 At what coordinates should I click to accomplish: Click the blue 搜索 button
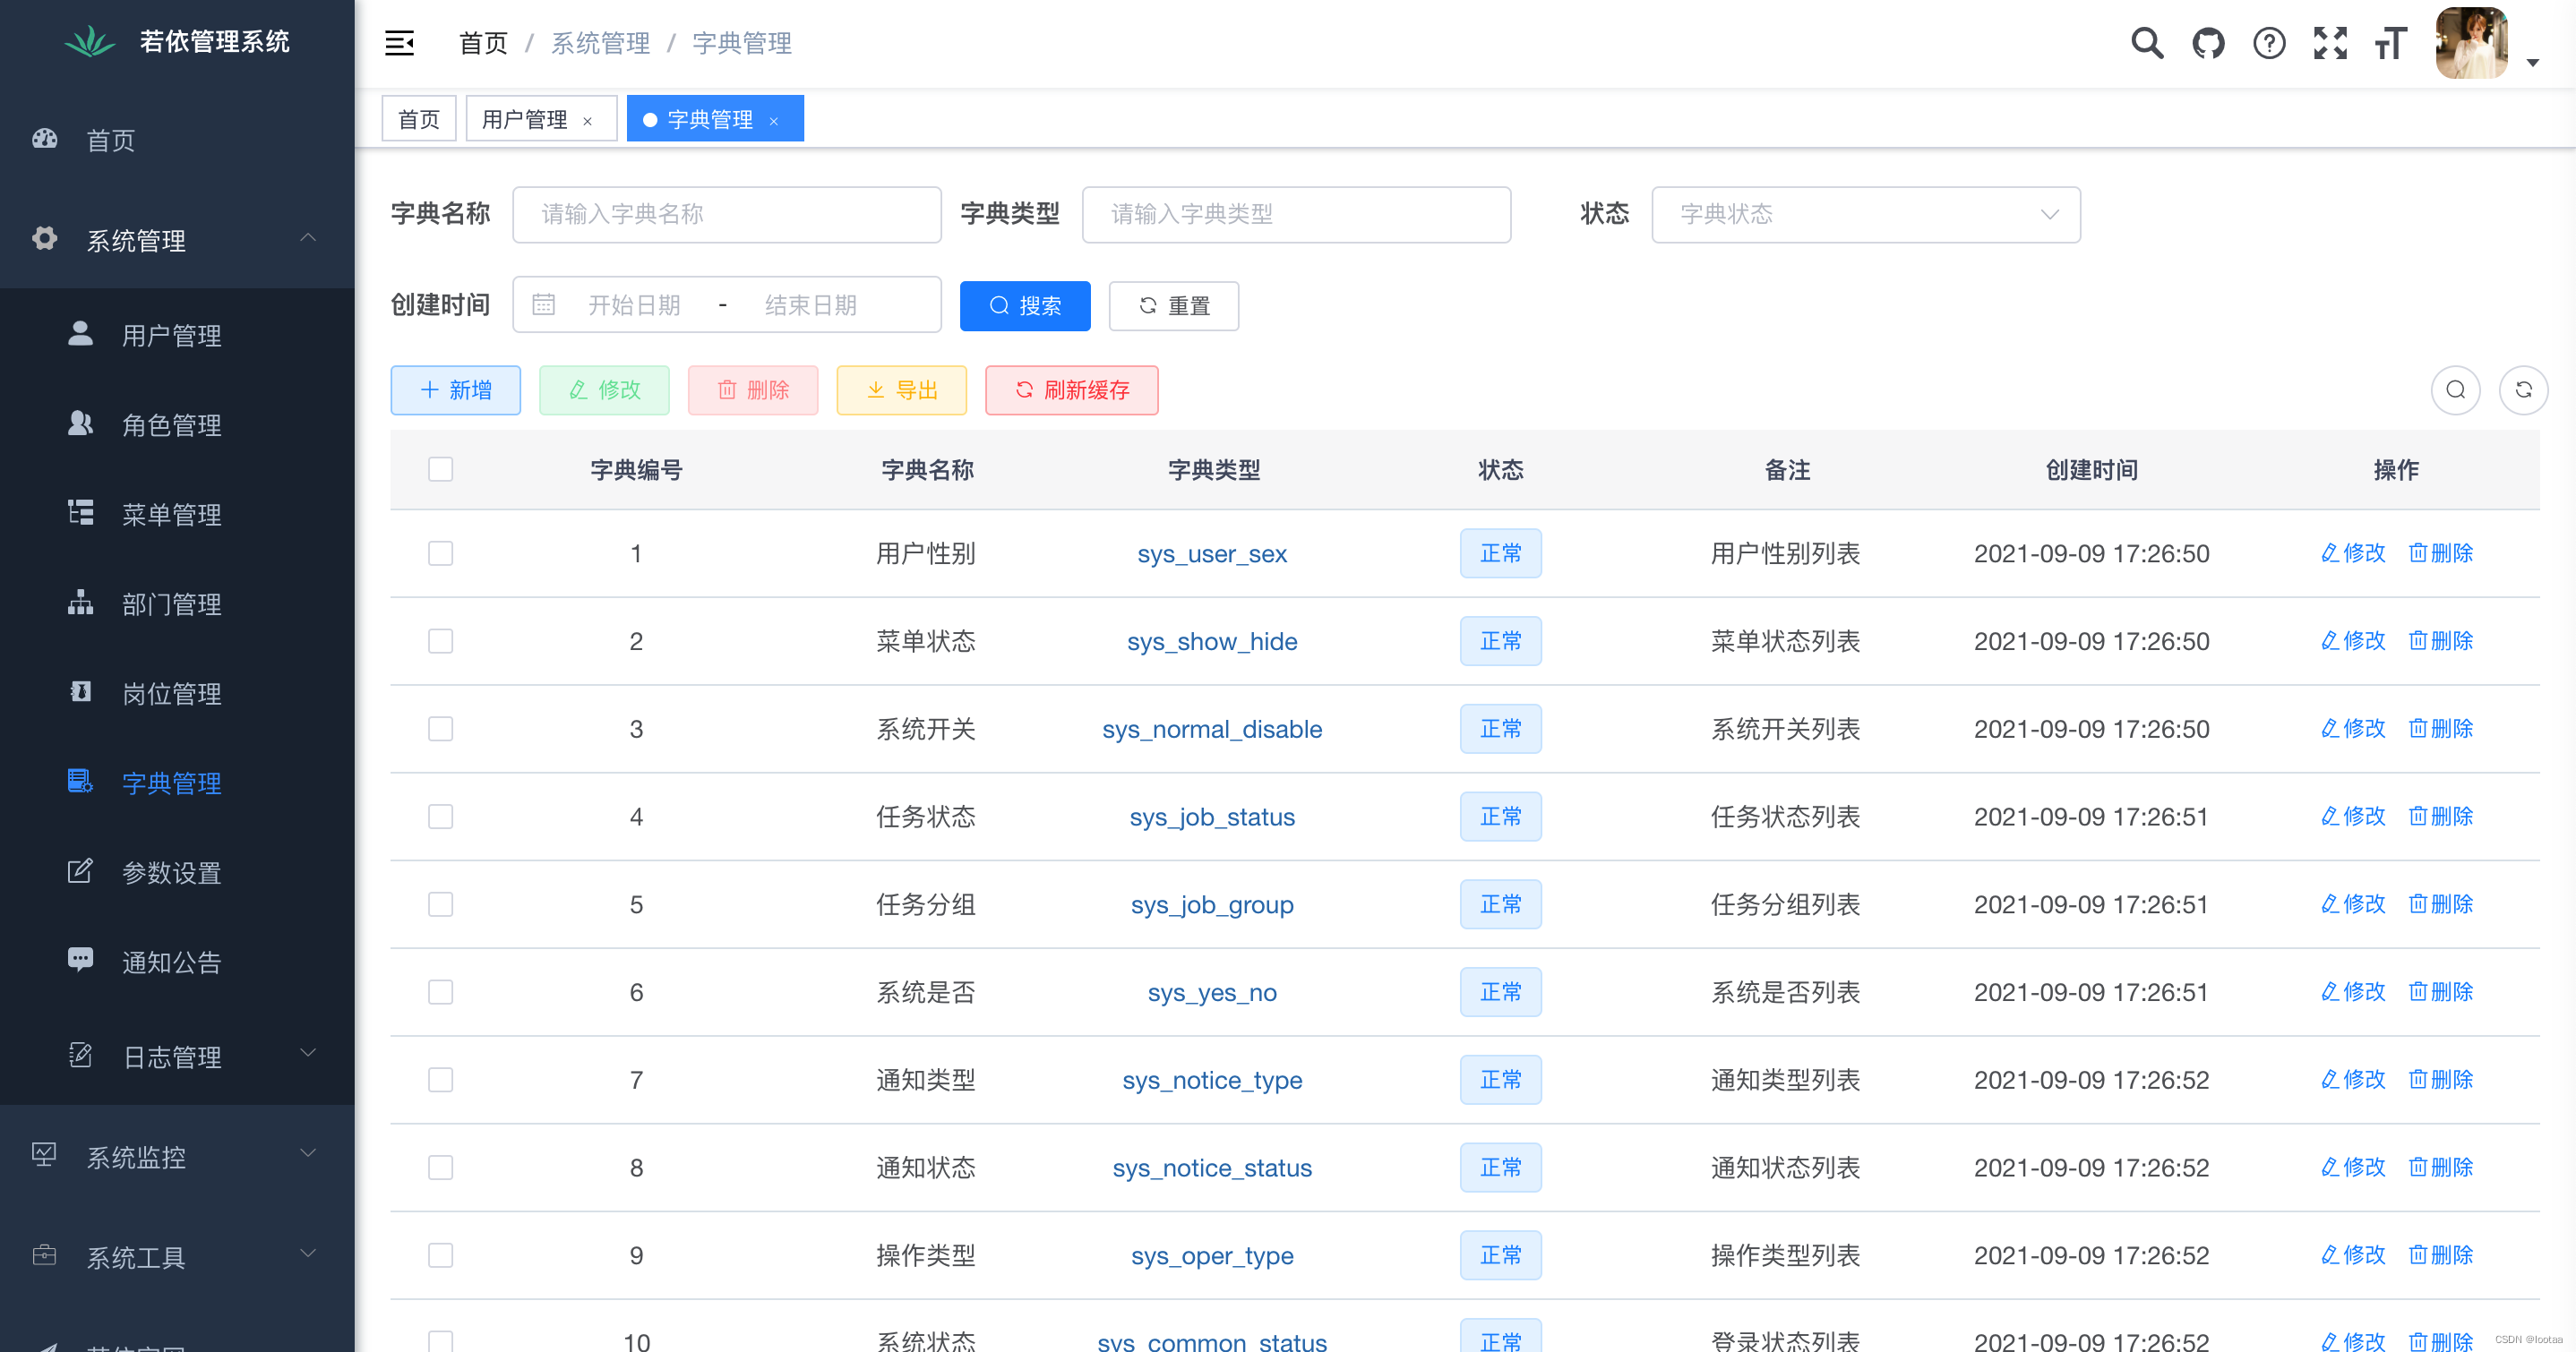[1024, 305]
